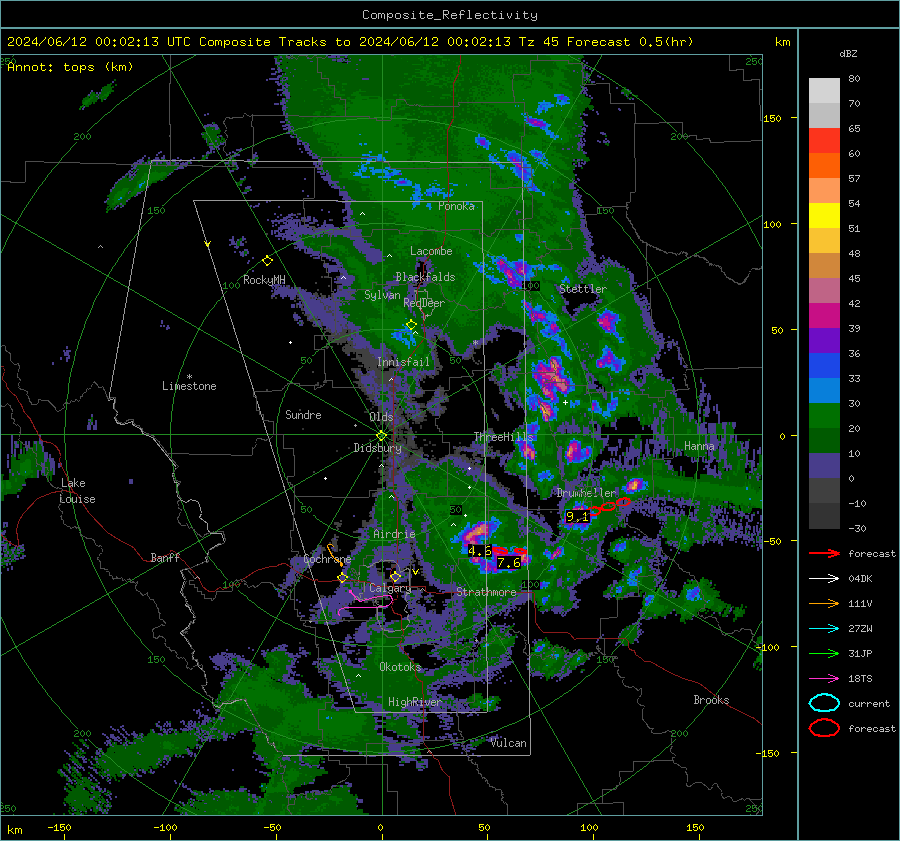The width and height of the screenshot is (900, 841).
Task: Pick the light gray 80-70 dBZ swatch
Action: click(x=824, y=90)
